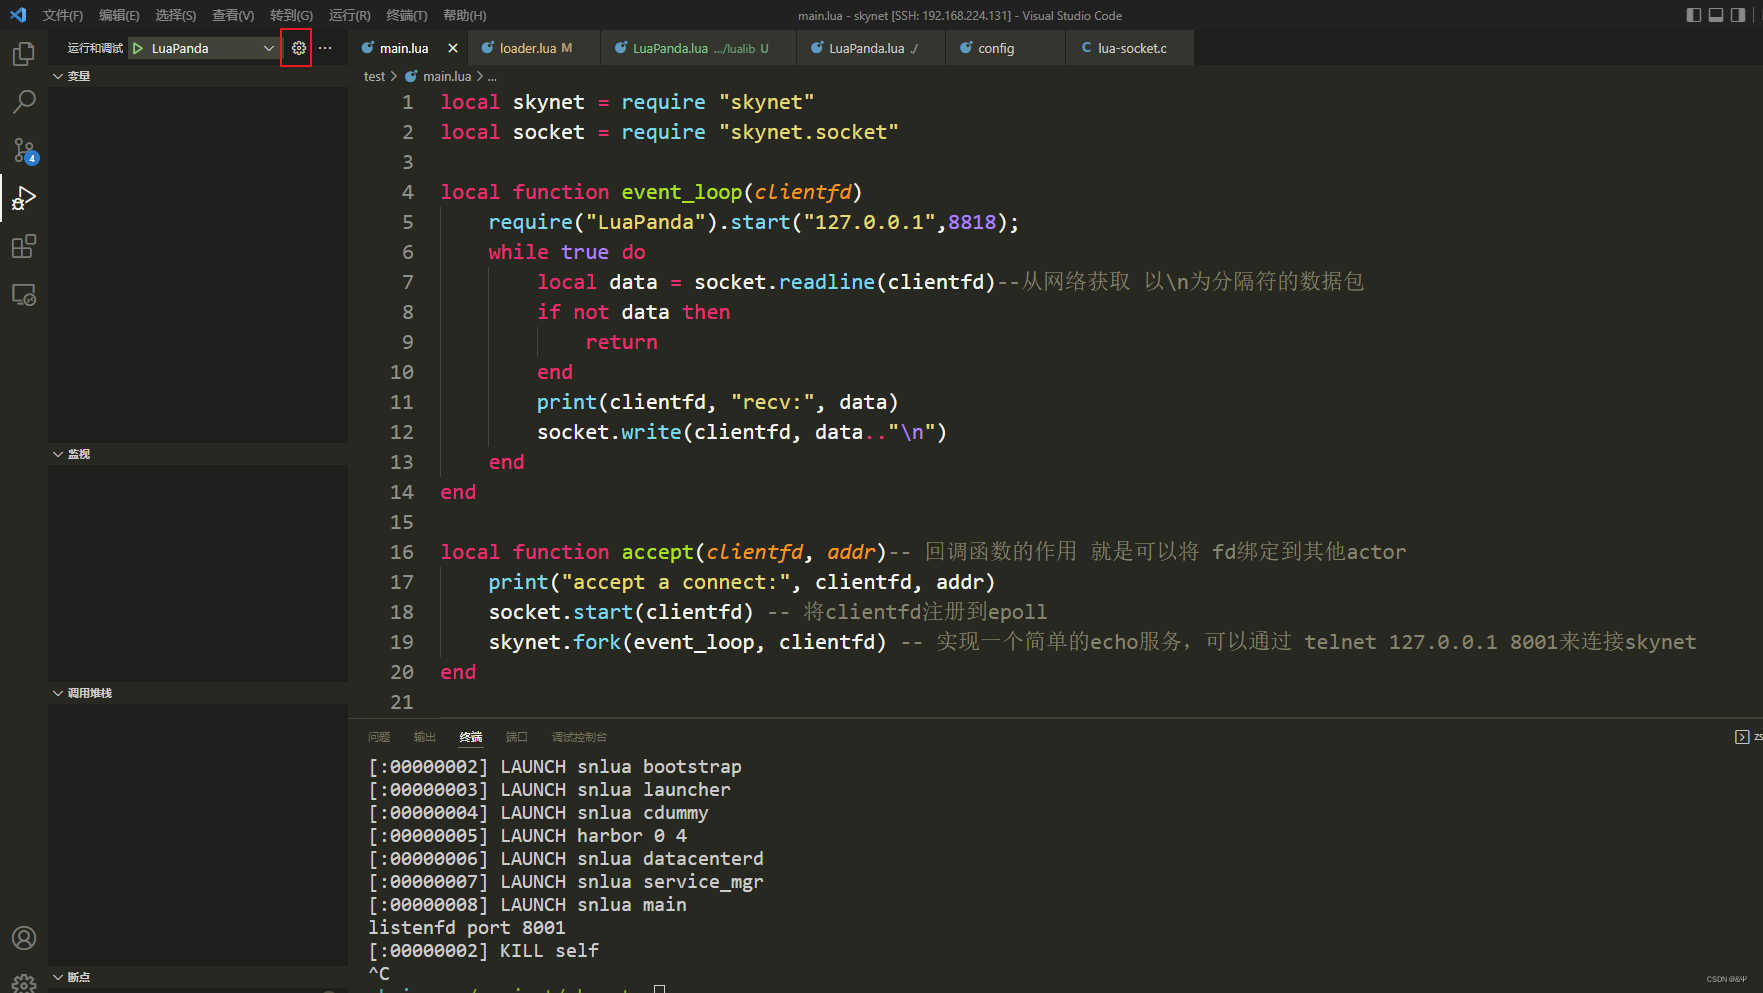Open the Accounts menu icon

pyautogui.click(x=24, y=938)
